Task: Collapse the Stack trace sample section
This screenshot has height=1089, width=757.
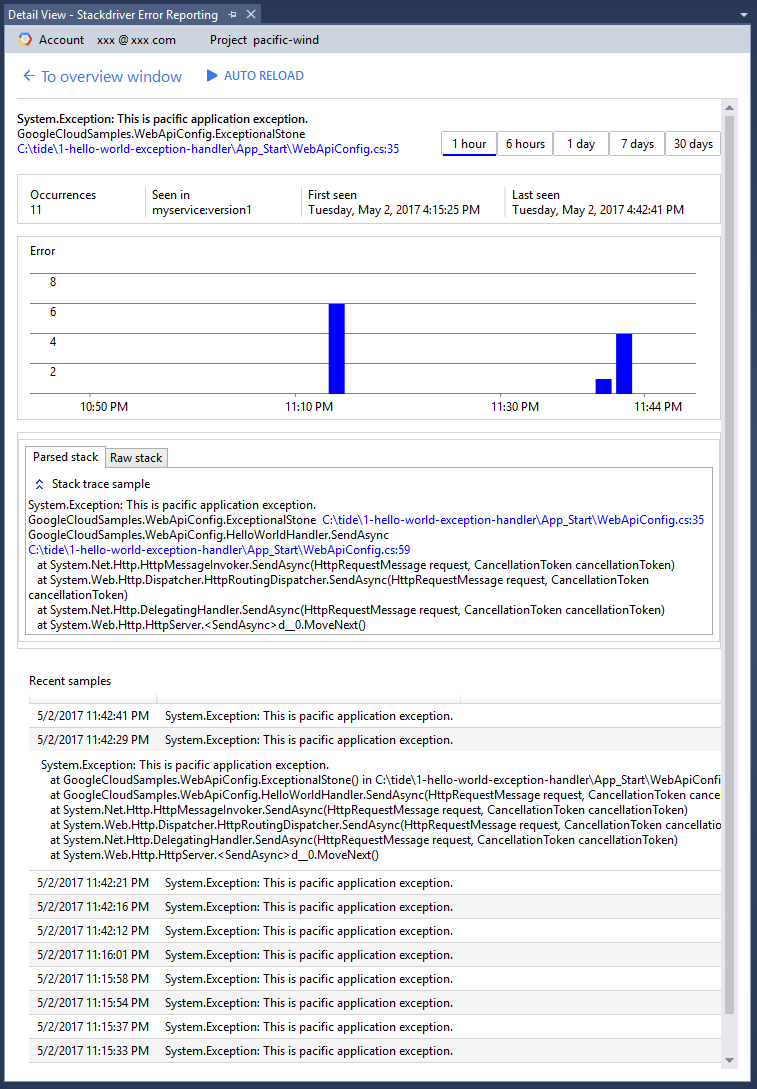Action: [x=40, y=484]
